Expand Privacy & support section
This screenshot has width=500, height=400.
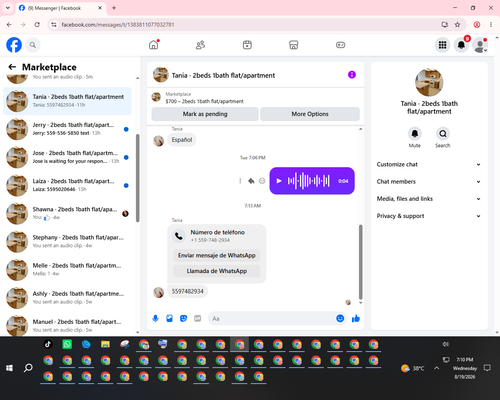pos(429,216)
